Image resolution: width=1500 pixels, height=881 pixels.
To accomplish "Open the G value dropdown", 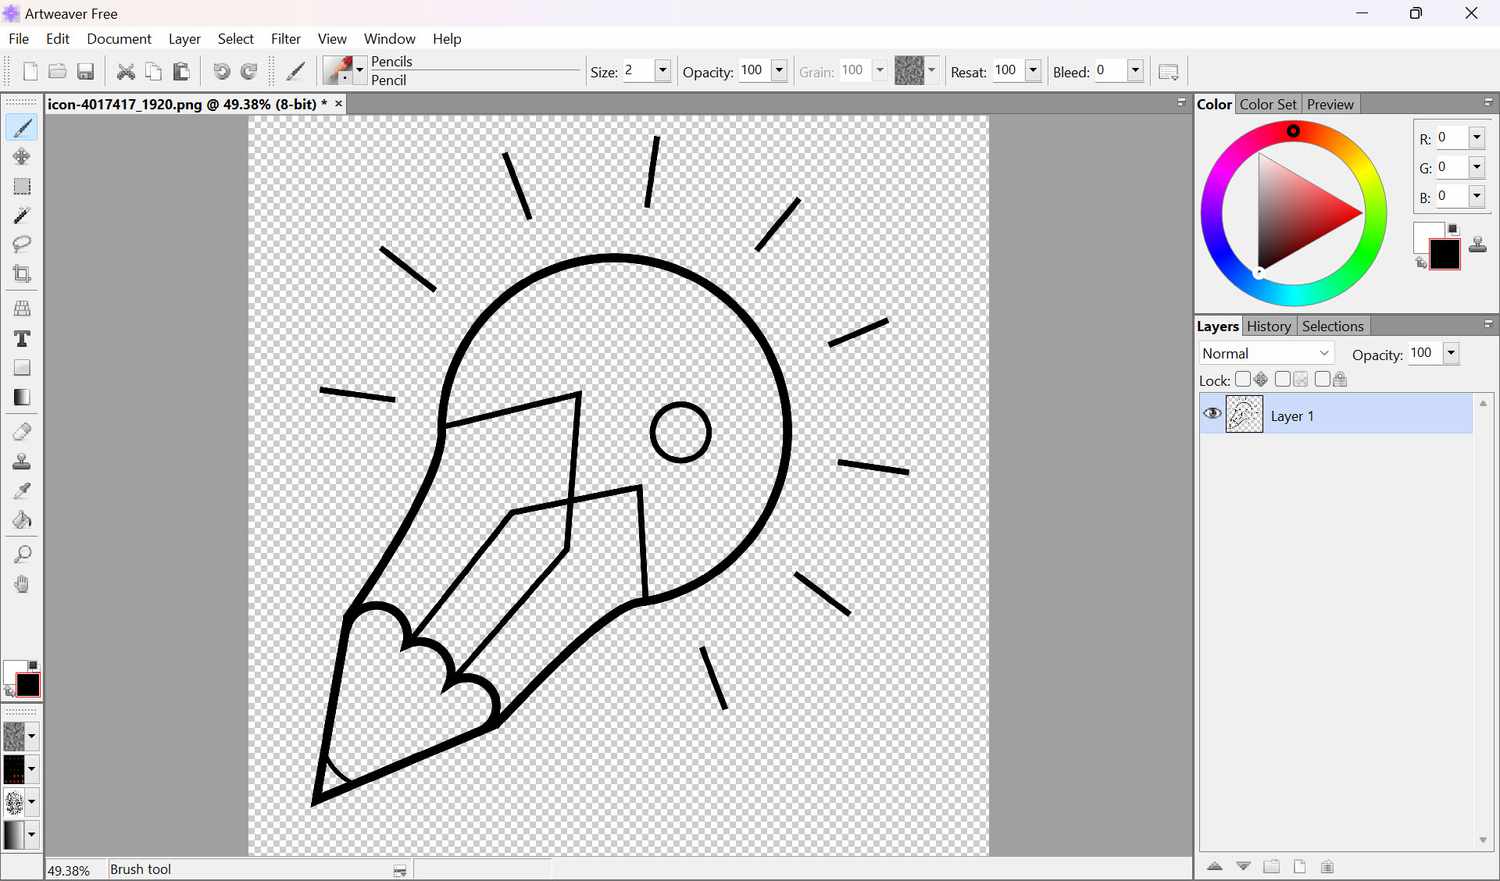I will point(1476,167).
